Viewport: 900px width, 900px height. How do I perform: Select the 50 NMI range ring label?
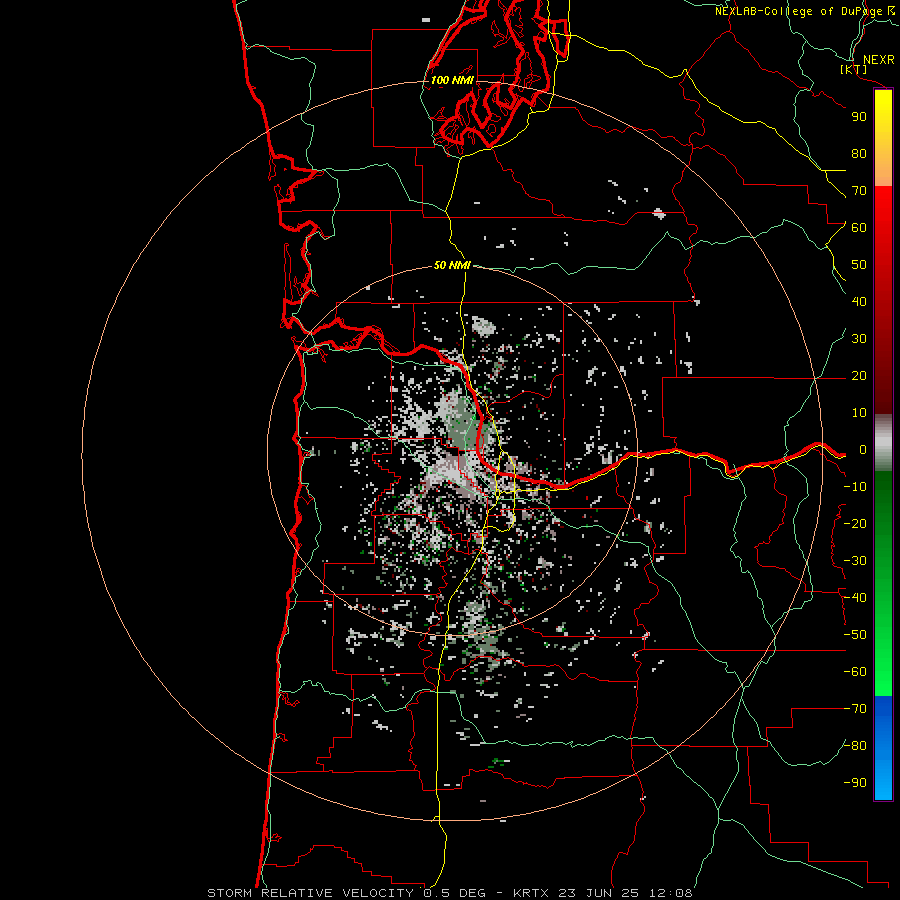click(x=452, y=265)
